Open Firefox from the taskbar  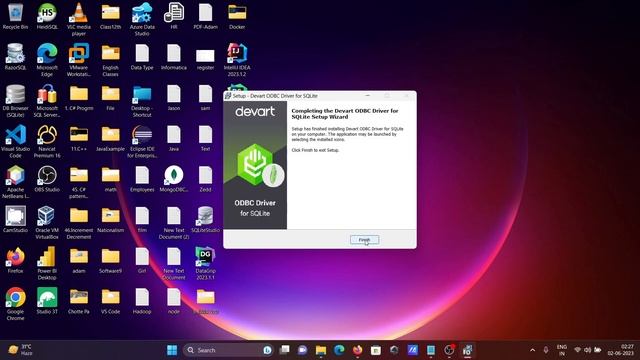[x=358, y=350]
